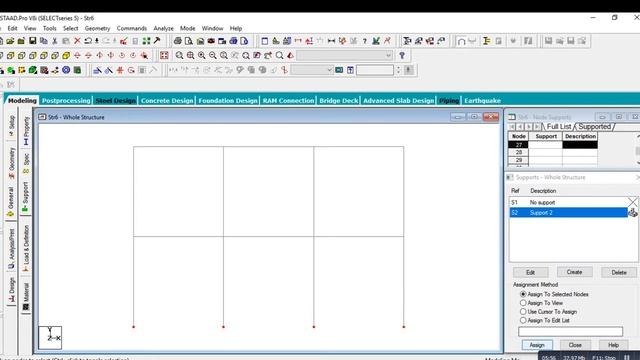The image size is (640, 360).
Task: Open the Edit menu
Action: (12, 28)
